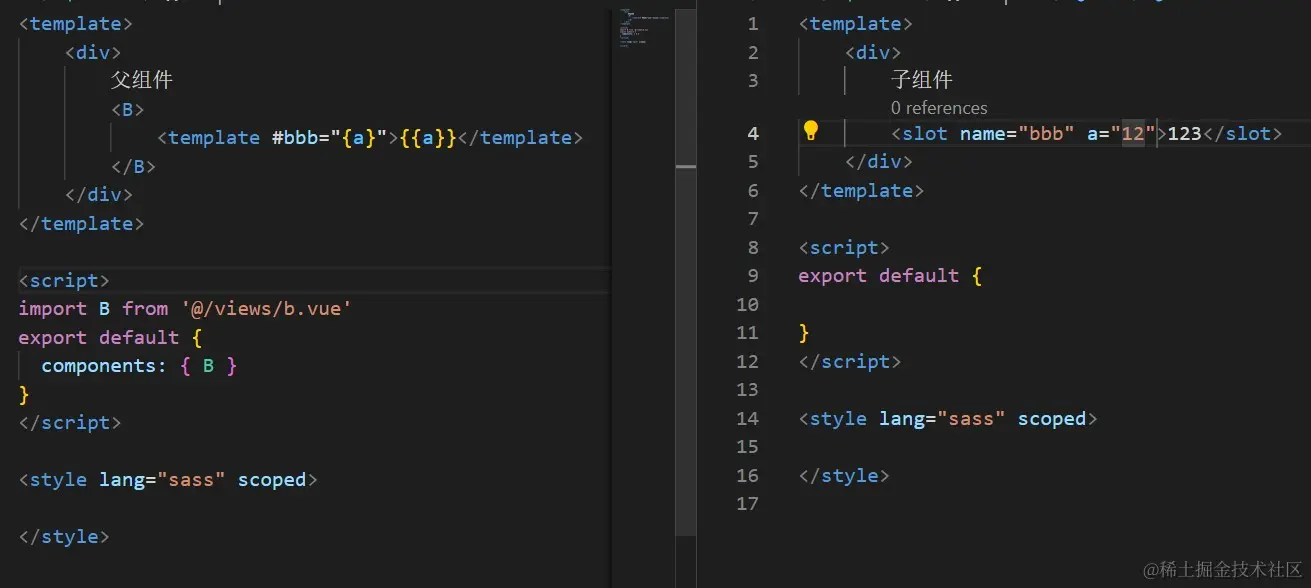This screenshot has width=1311, height=588.
Task: Click the opening '<div>' on line 2
Action: pyautogui.click(x=873, y=52)
